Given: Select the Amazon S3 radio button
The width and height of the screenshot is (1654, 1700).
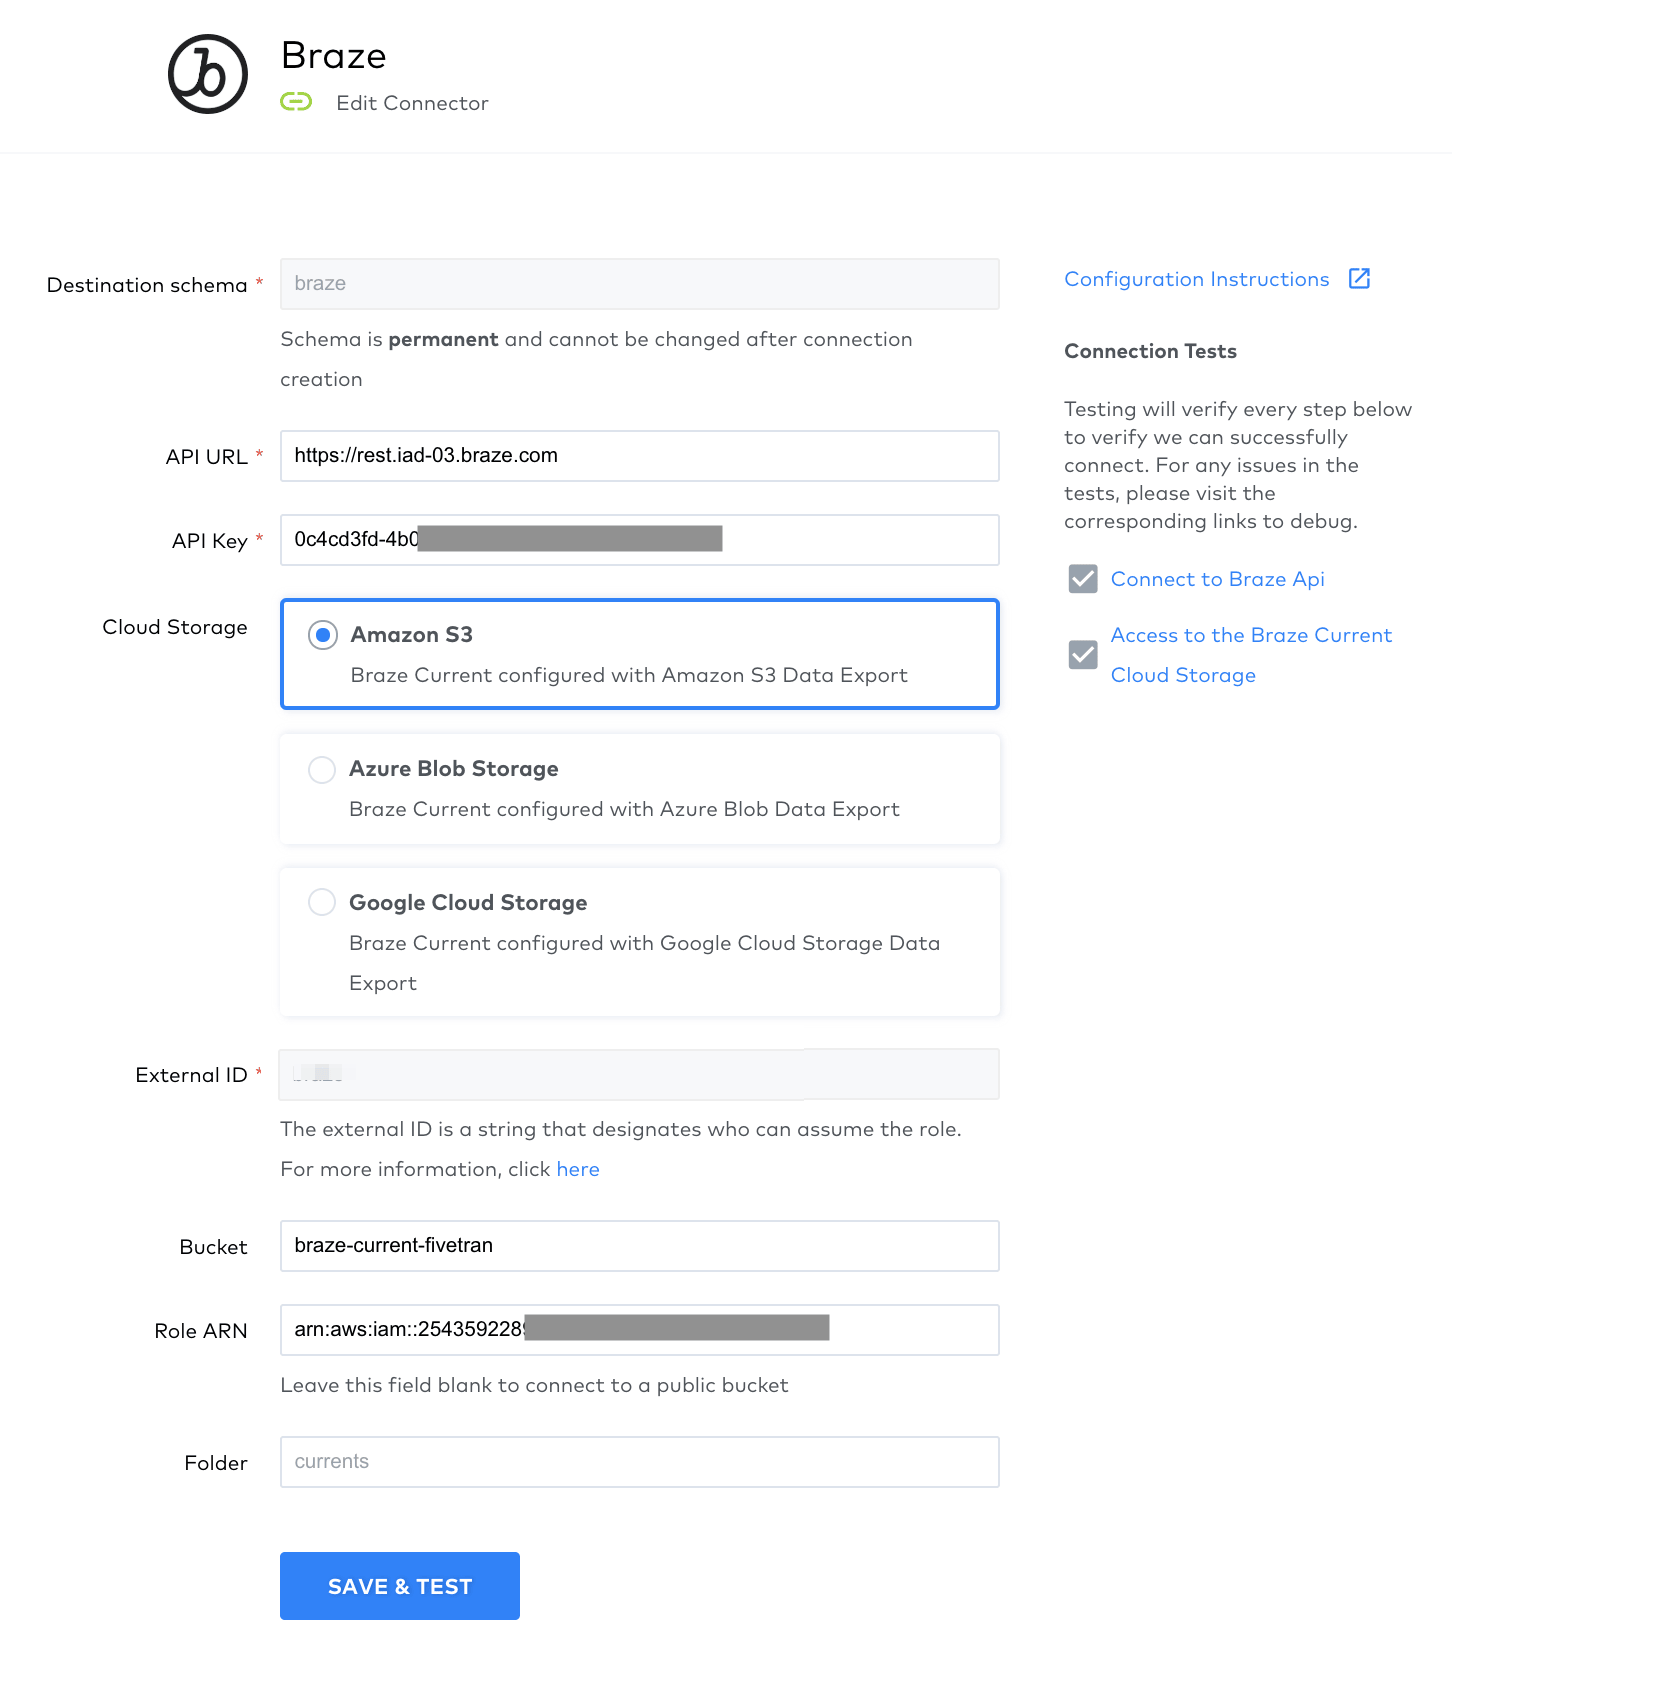Looking at the screenshot, I should (322, 634).
